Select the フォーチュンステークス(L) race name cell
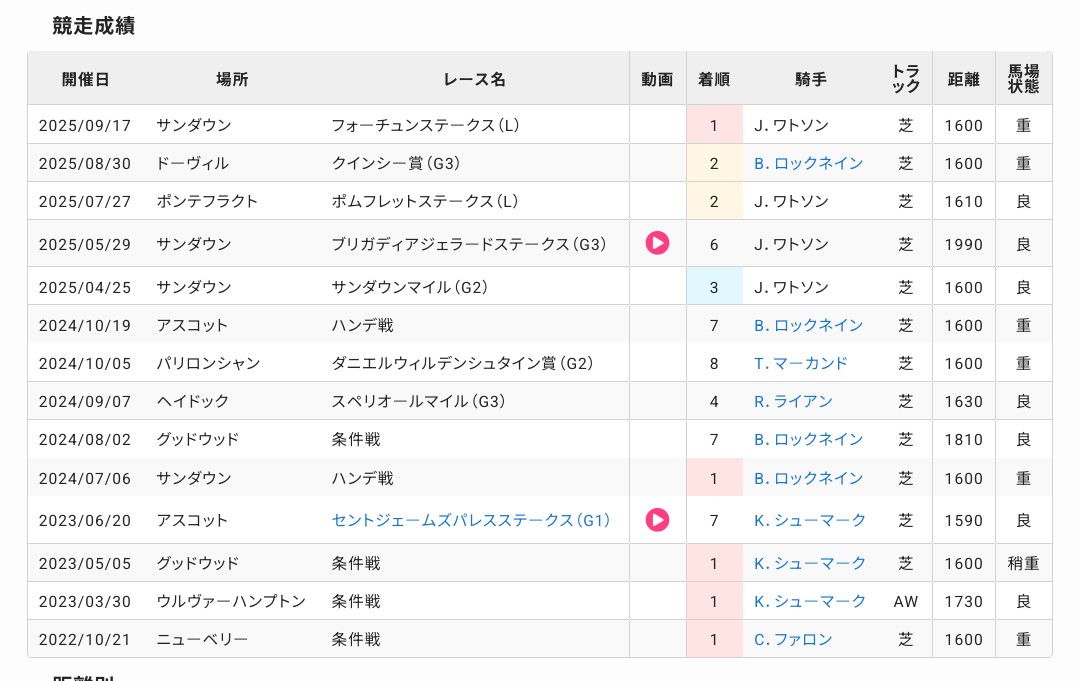Image resolution: width=1080 pixels, height=681 pixels. (x=425, y=125)
